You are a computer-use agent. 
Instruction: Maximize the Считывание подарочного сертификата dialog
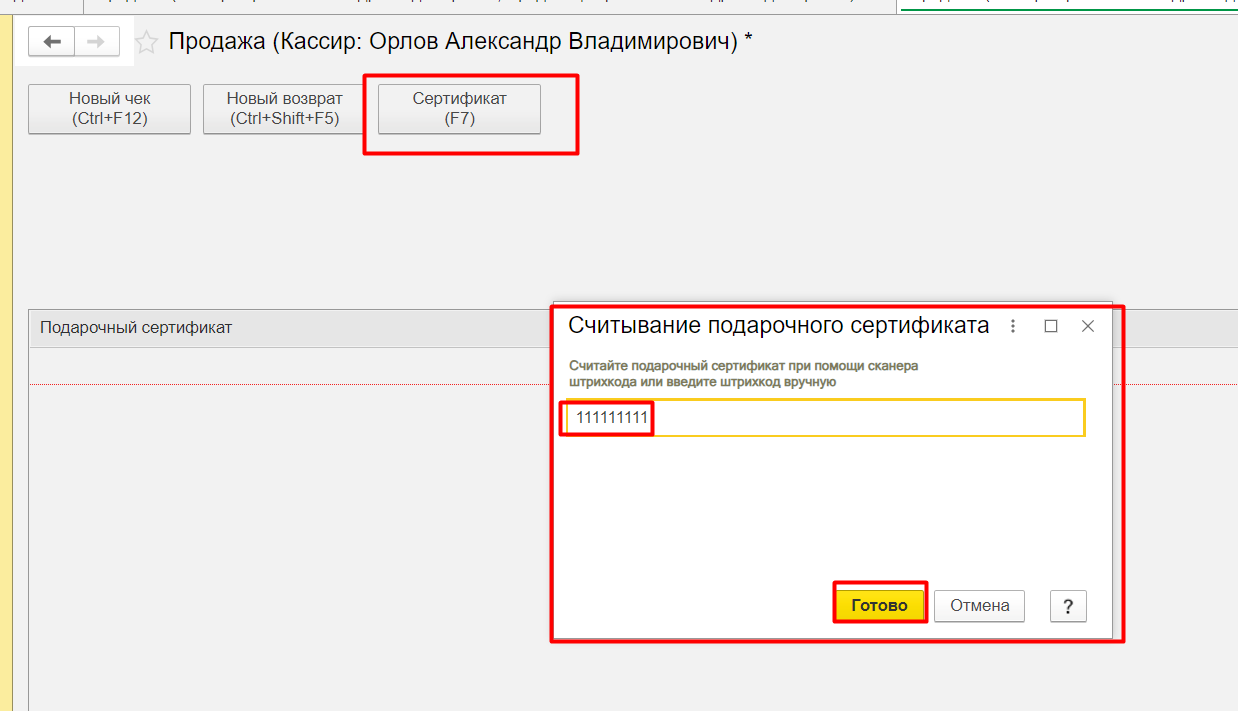[x=1051, y=326]
